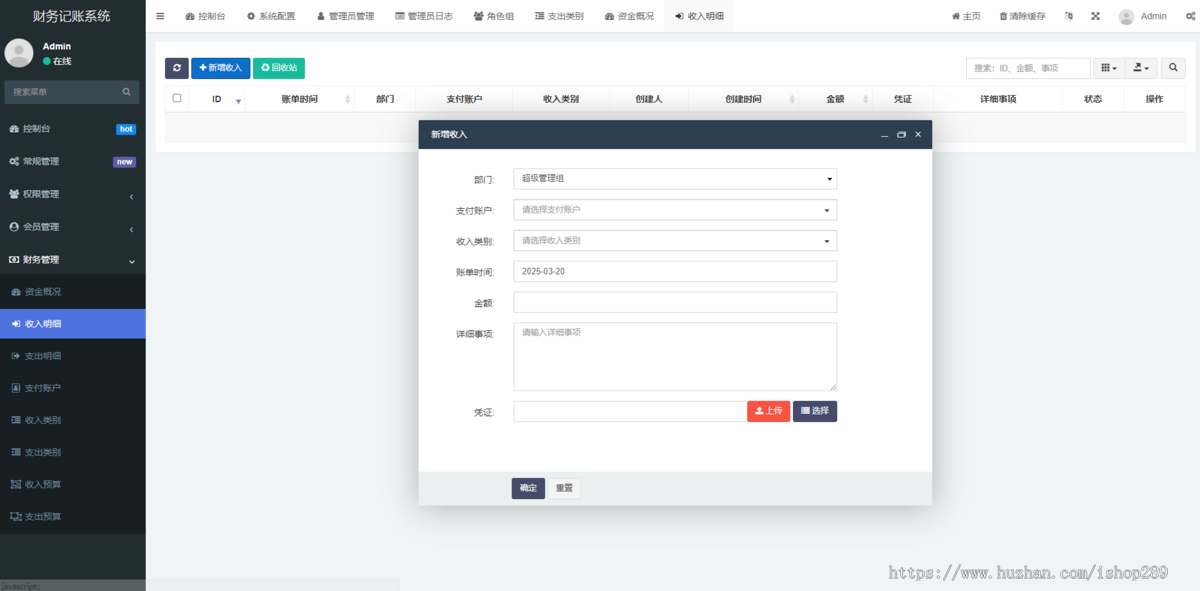Click the 凭证 text input
The height and width of the screenshot is (591, 1200).
(x=630, y=411)
